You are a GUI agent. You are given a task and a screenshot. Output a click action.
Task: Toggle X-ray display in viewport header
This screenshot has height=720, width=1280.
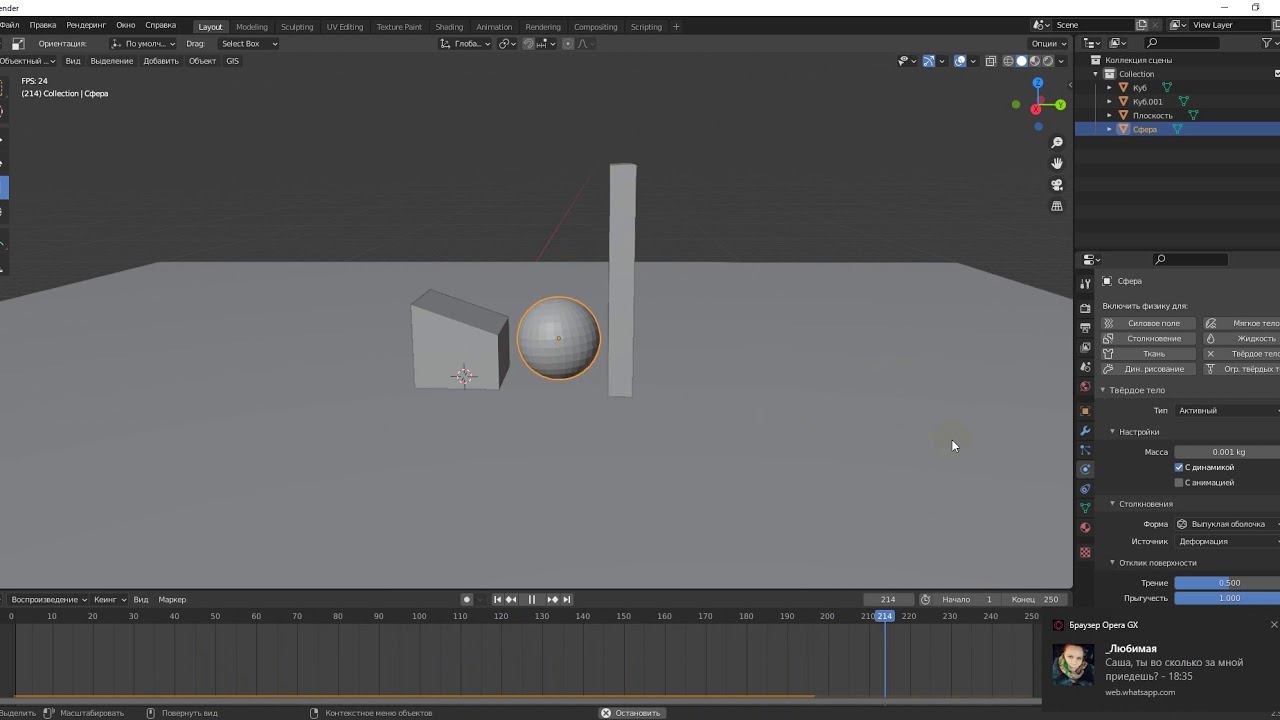[991, 61]
